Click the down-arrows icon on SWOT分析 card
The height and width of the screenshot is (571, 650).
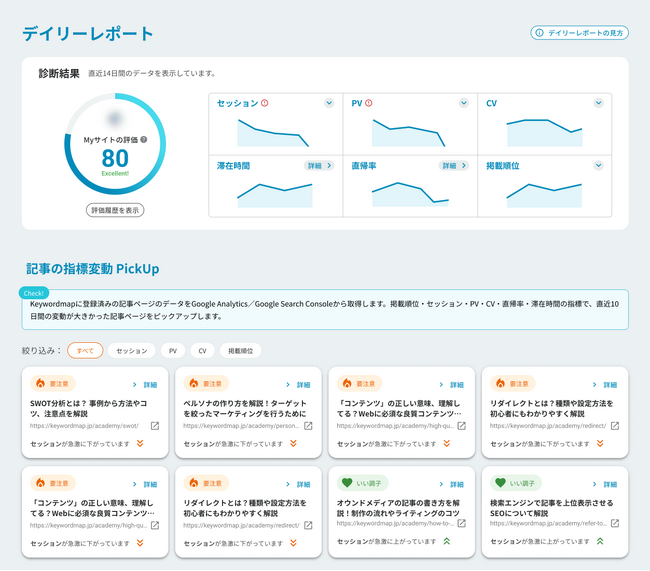pos(140,443)
